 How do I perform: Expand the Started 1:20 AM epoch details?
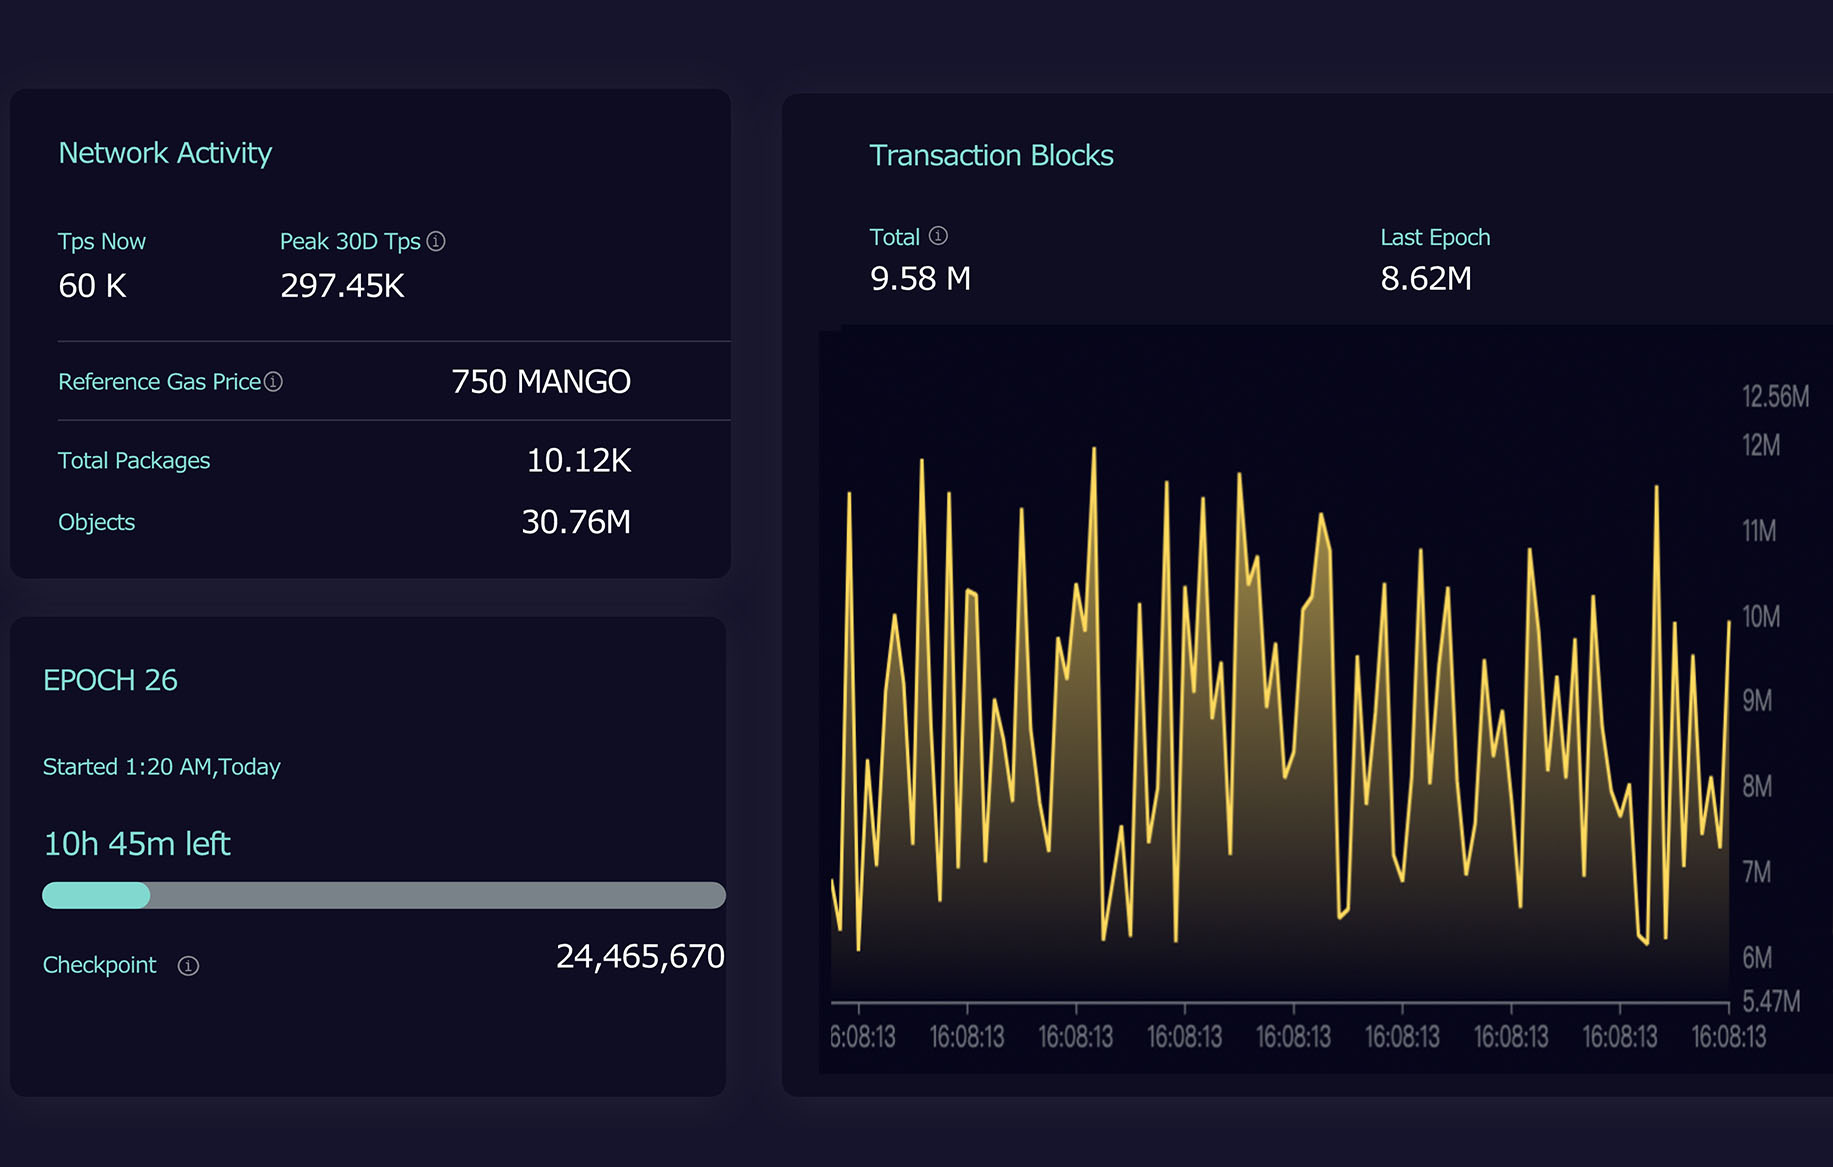pos(161,766)
